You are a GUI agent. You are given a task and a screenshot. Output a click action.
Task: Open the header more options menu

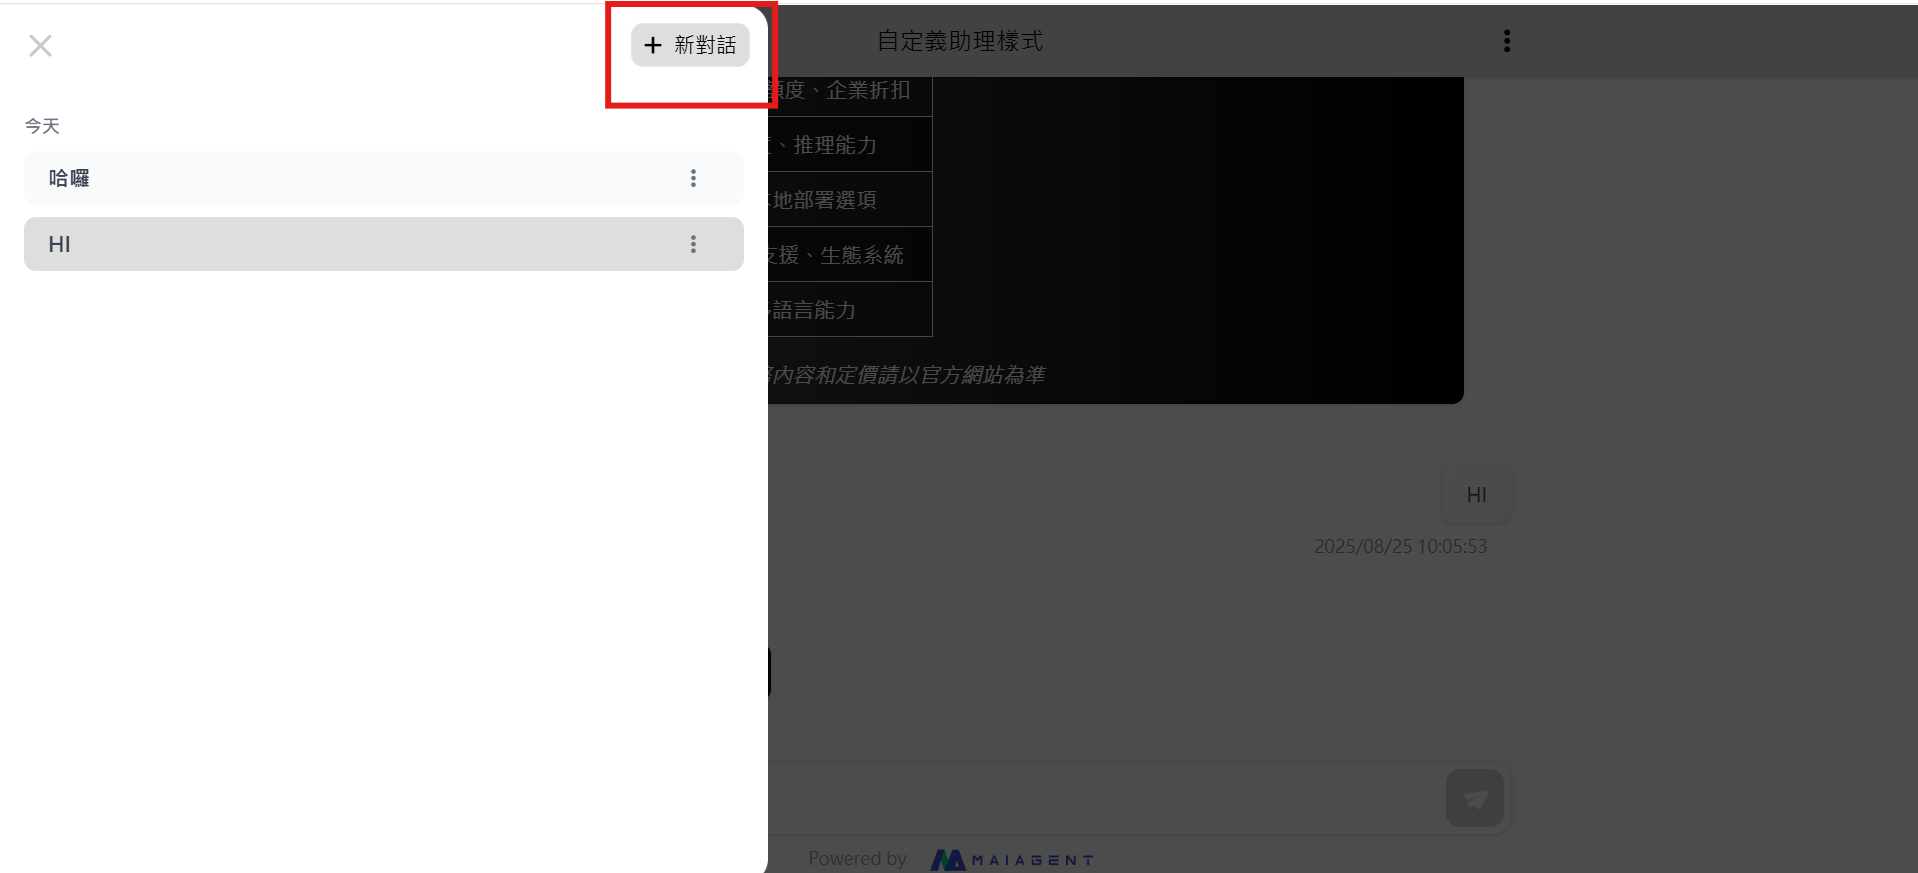(1506, 41)
